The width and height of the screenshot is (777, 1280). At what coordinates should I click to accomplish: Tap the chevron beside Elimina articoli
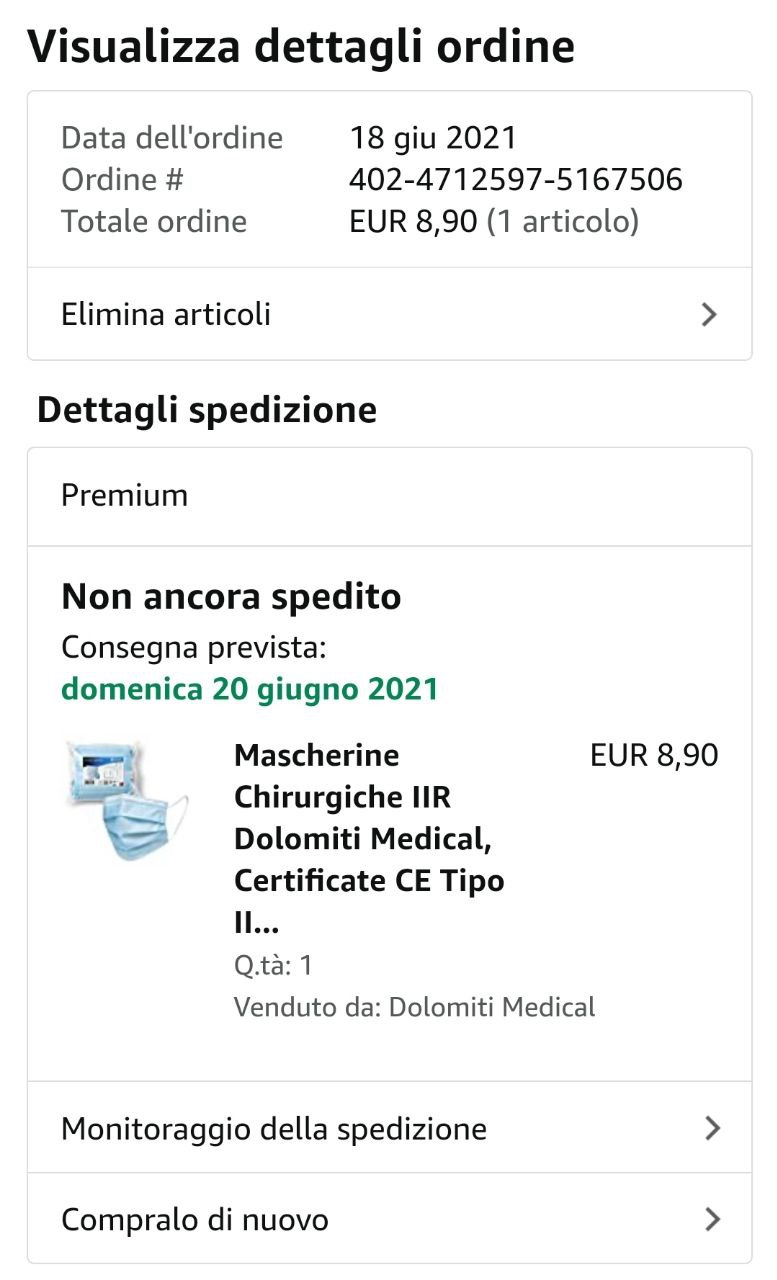(x=709, y=315)
